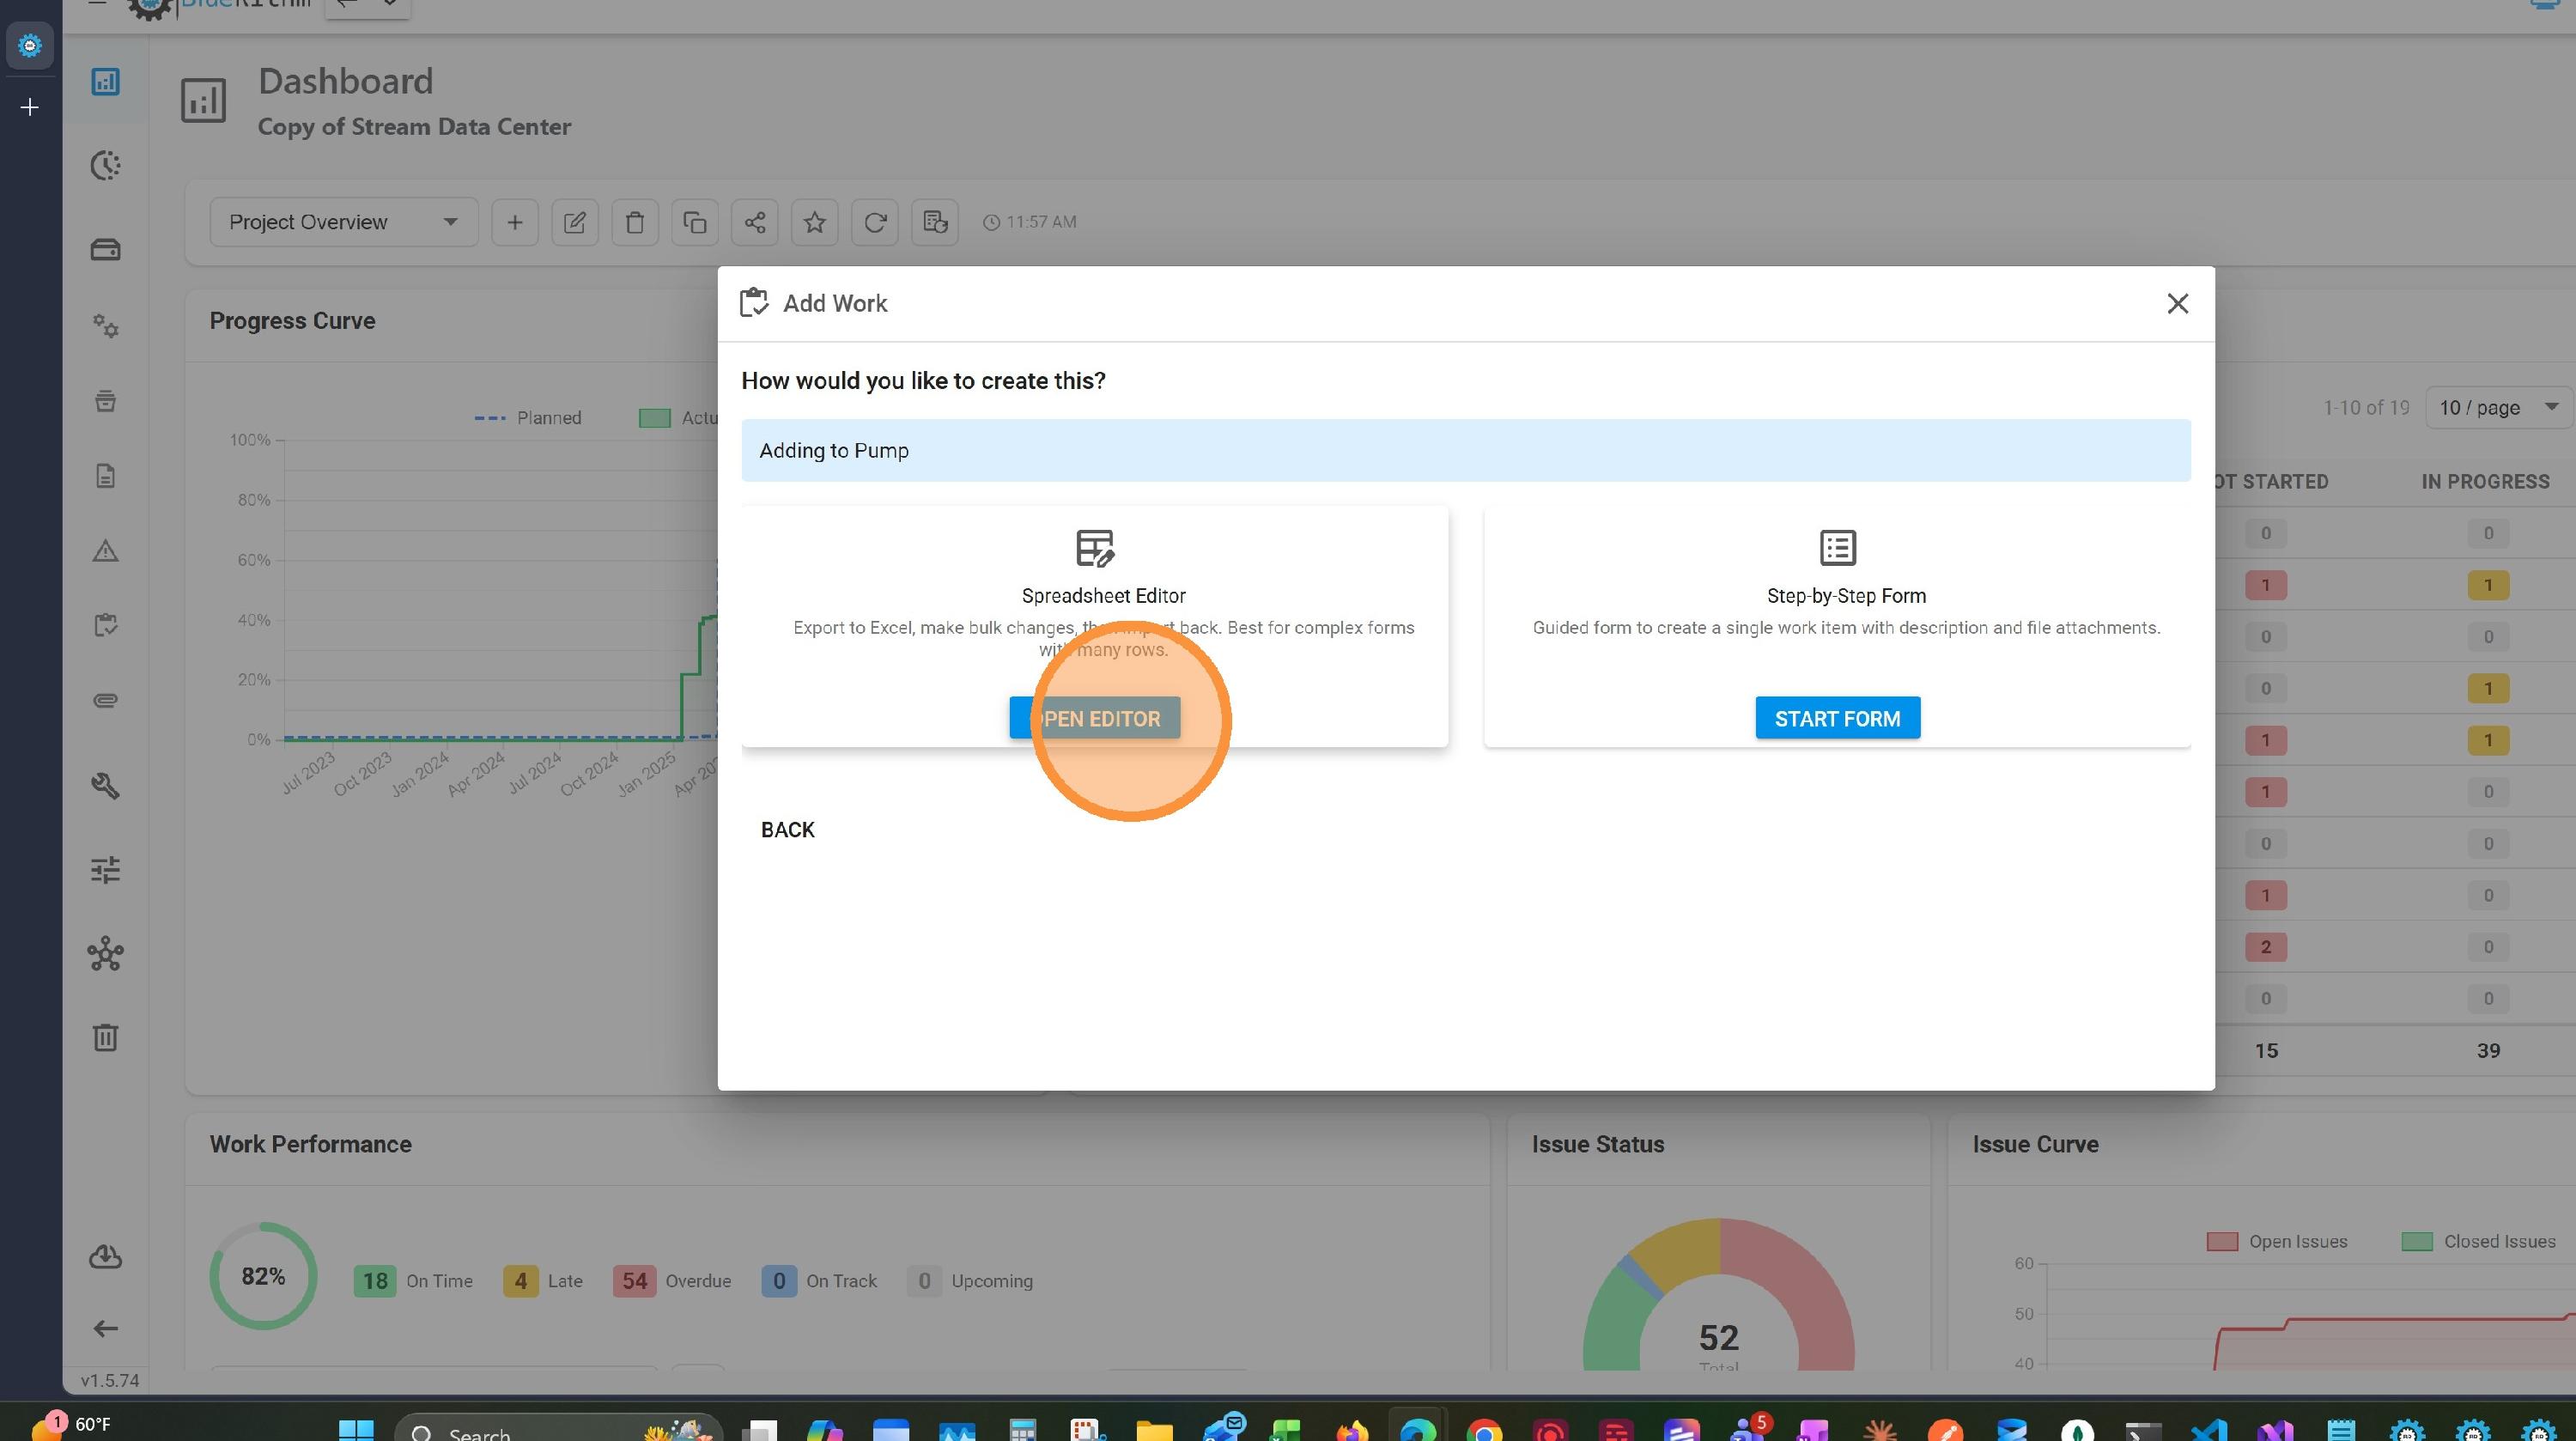Click the IN PROGRESS column header
Viewport: 2576px width, 1441px height.
tap(2485, 481)
